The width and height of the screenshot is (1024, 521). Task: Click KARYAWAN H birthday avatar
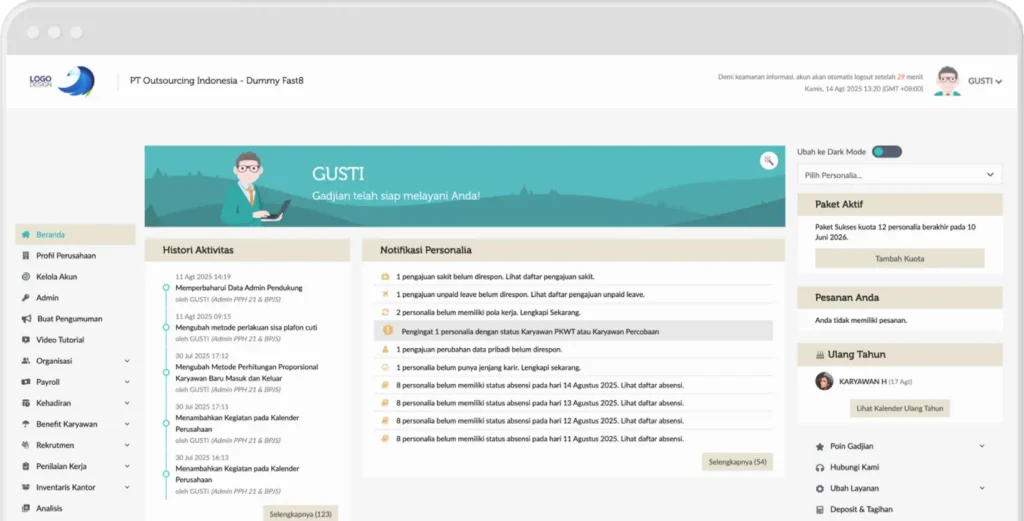pos(824,381)
